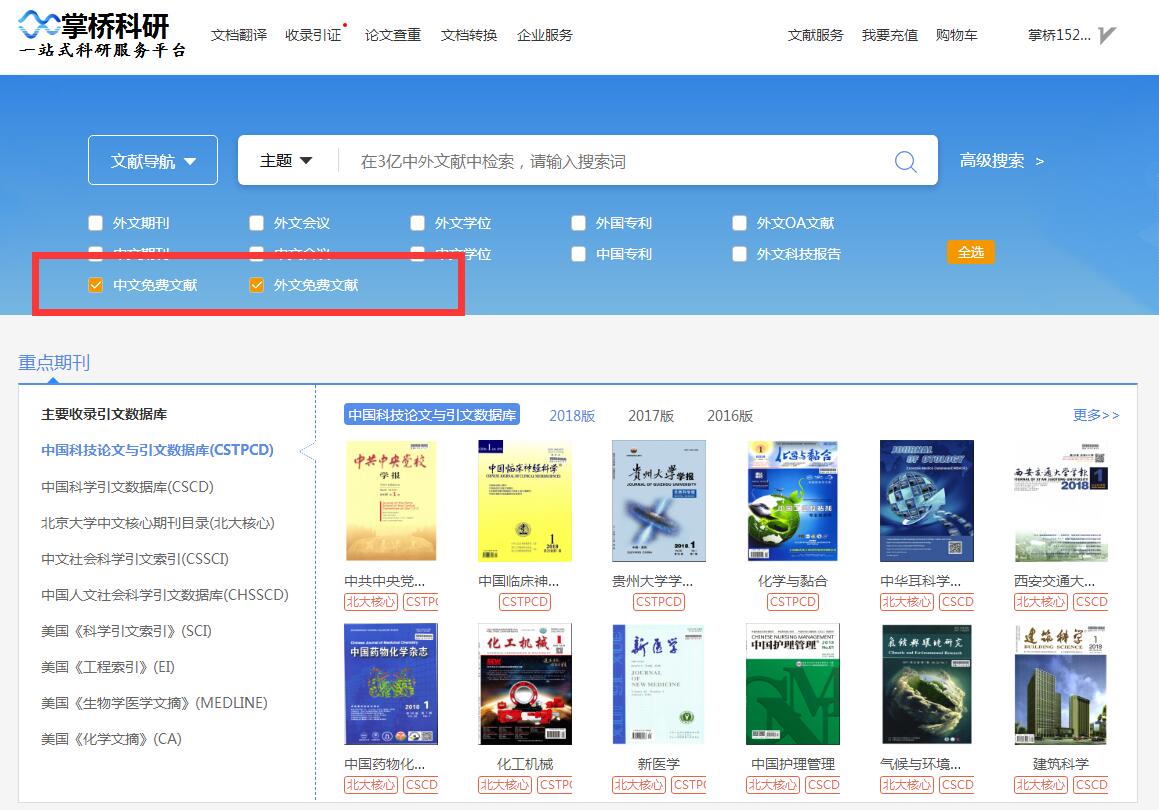Open the 西安交通大学学报 journal cover
Image resolution: width=1159 pixels, height=810 pixels.
tap(1061, 500)
